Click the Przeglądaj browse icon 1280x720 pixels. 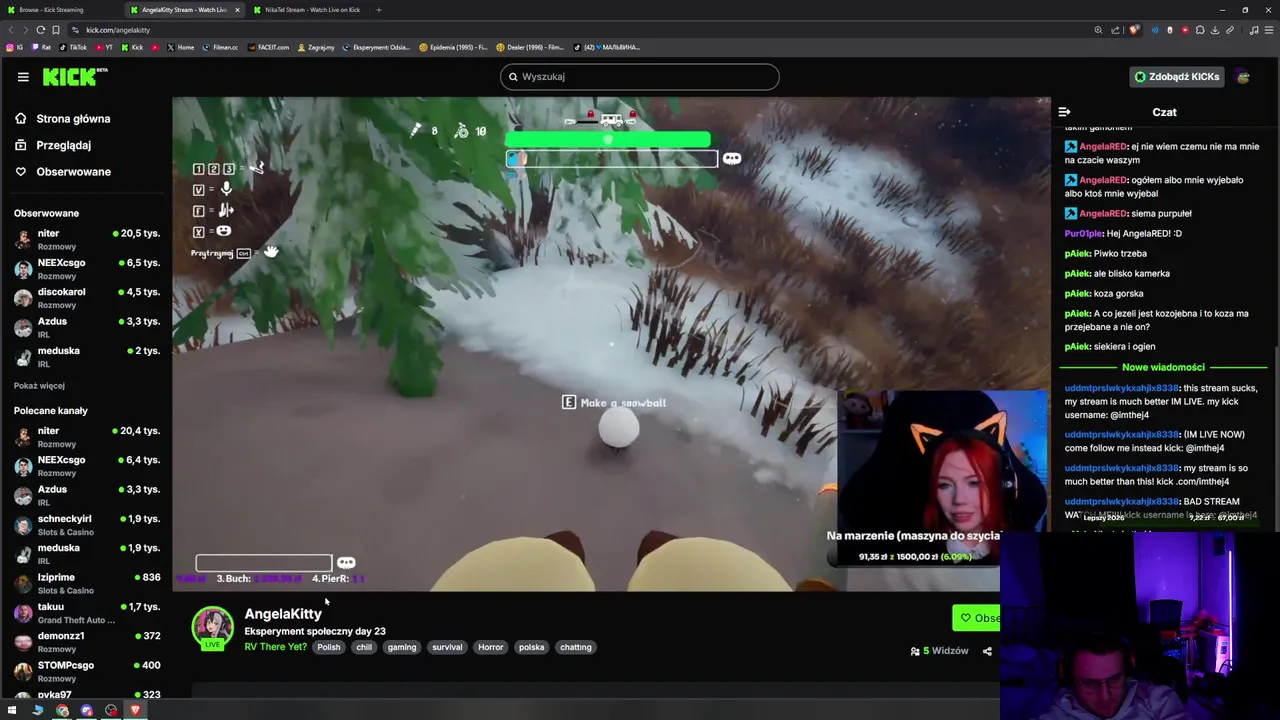21,145
